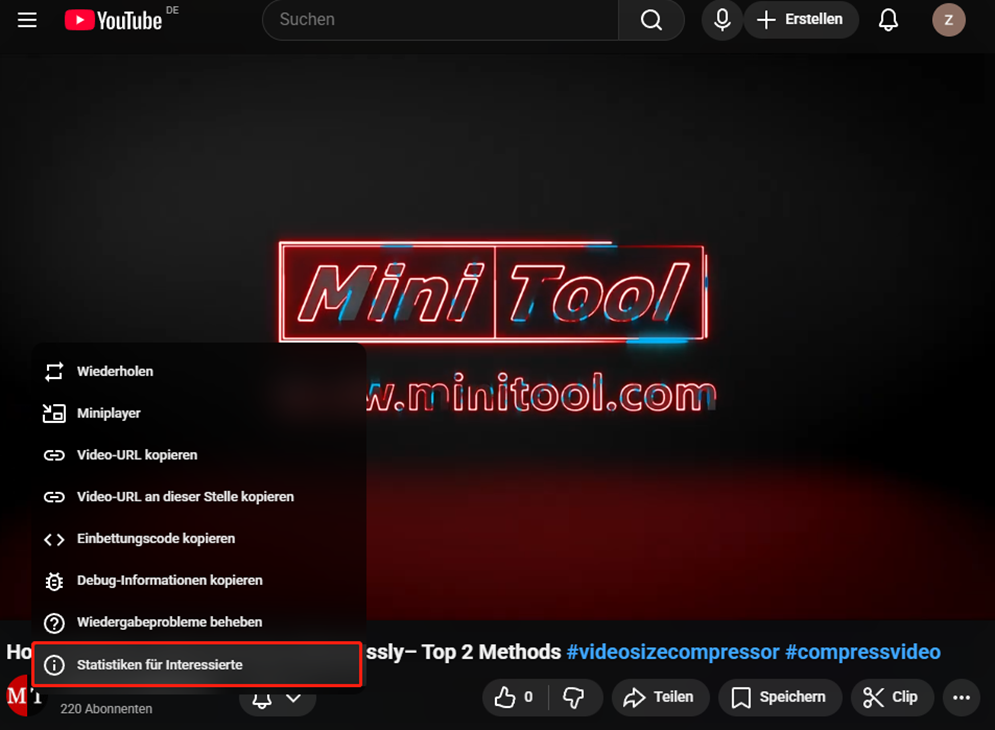Click the search magnifier button
Screen dimensions: 995x730
651,20
